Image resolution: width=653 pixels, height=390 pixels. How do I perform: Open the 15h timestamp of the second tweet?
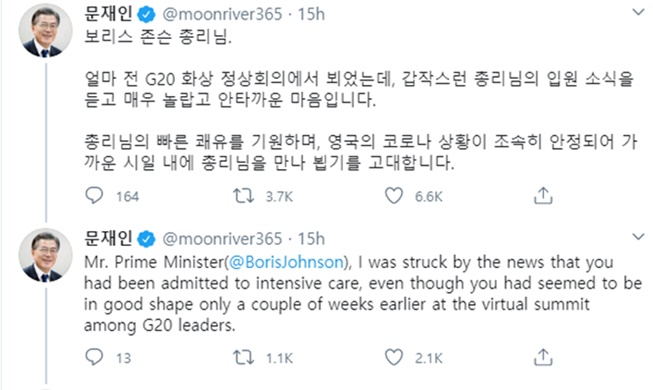(x=311, y=239)
